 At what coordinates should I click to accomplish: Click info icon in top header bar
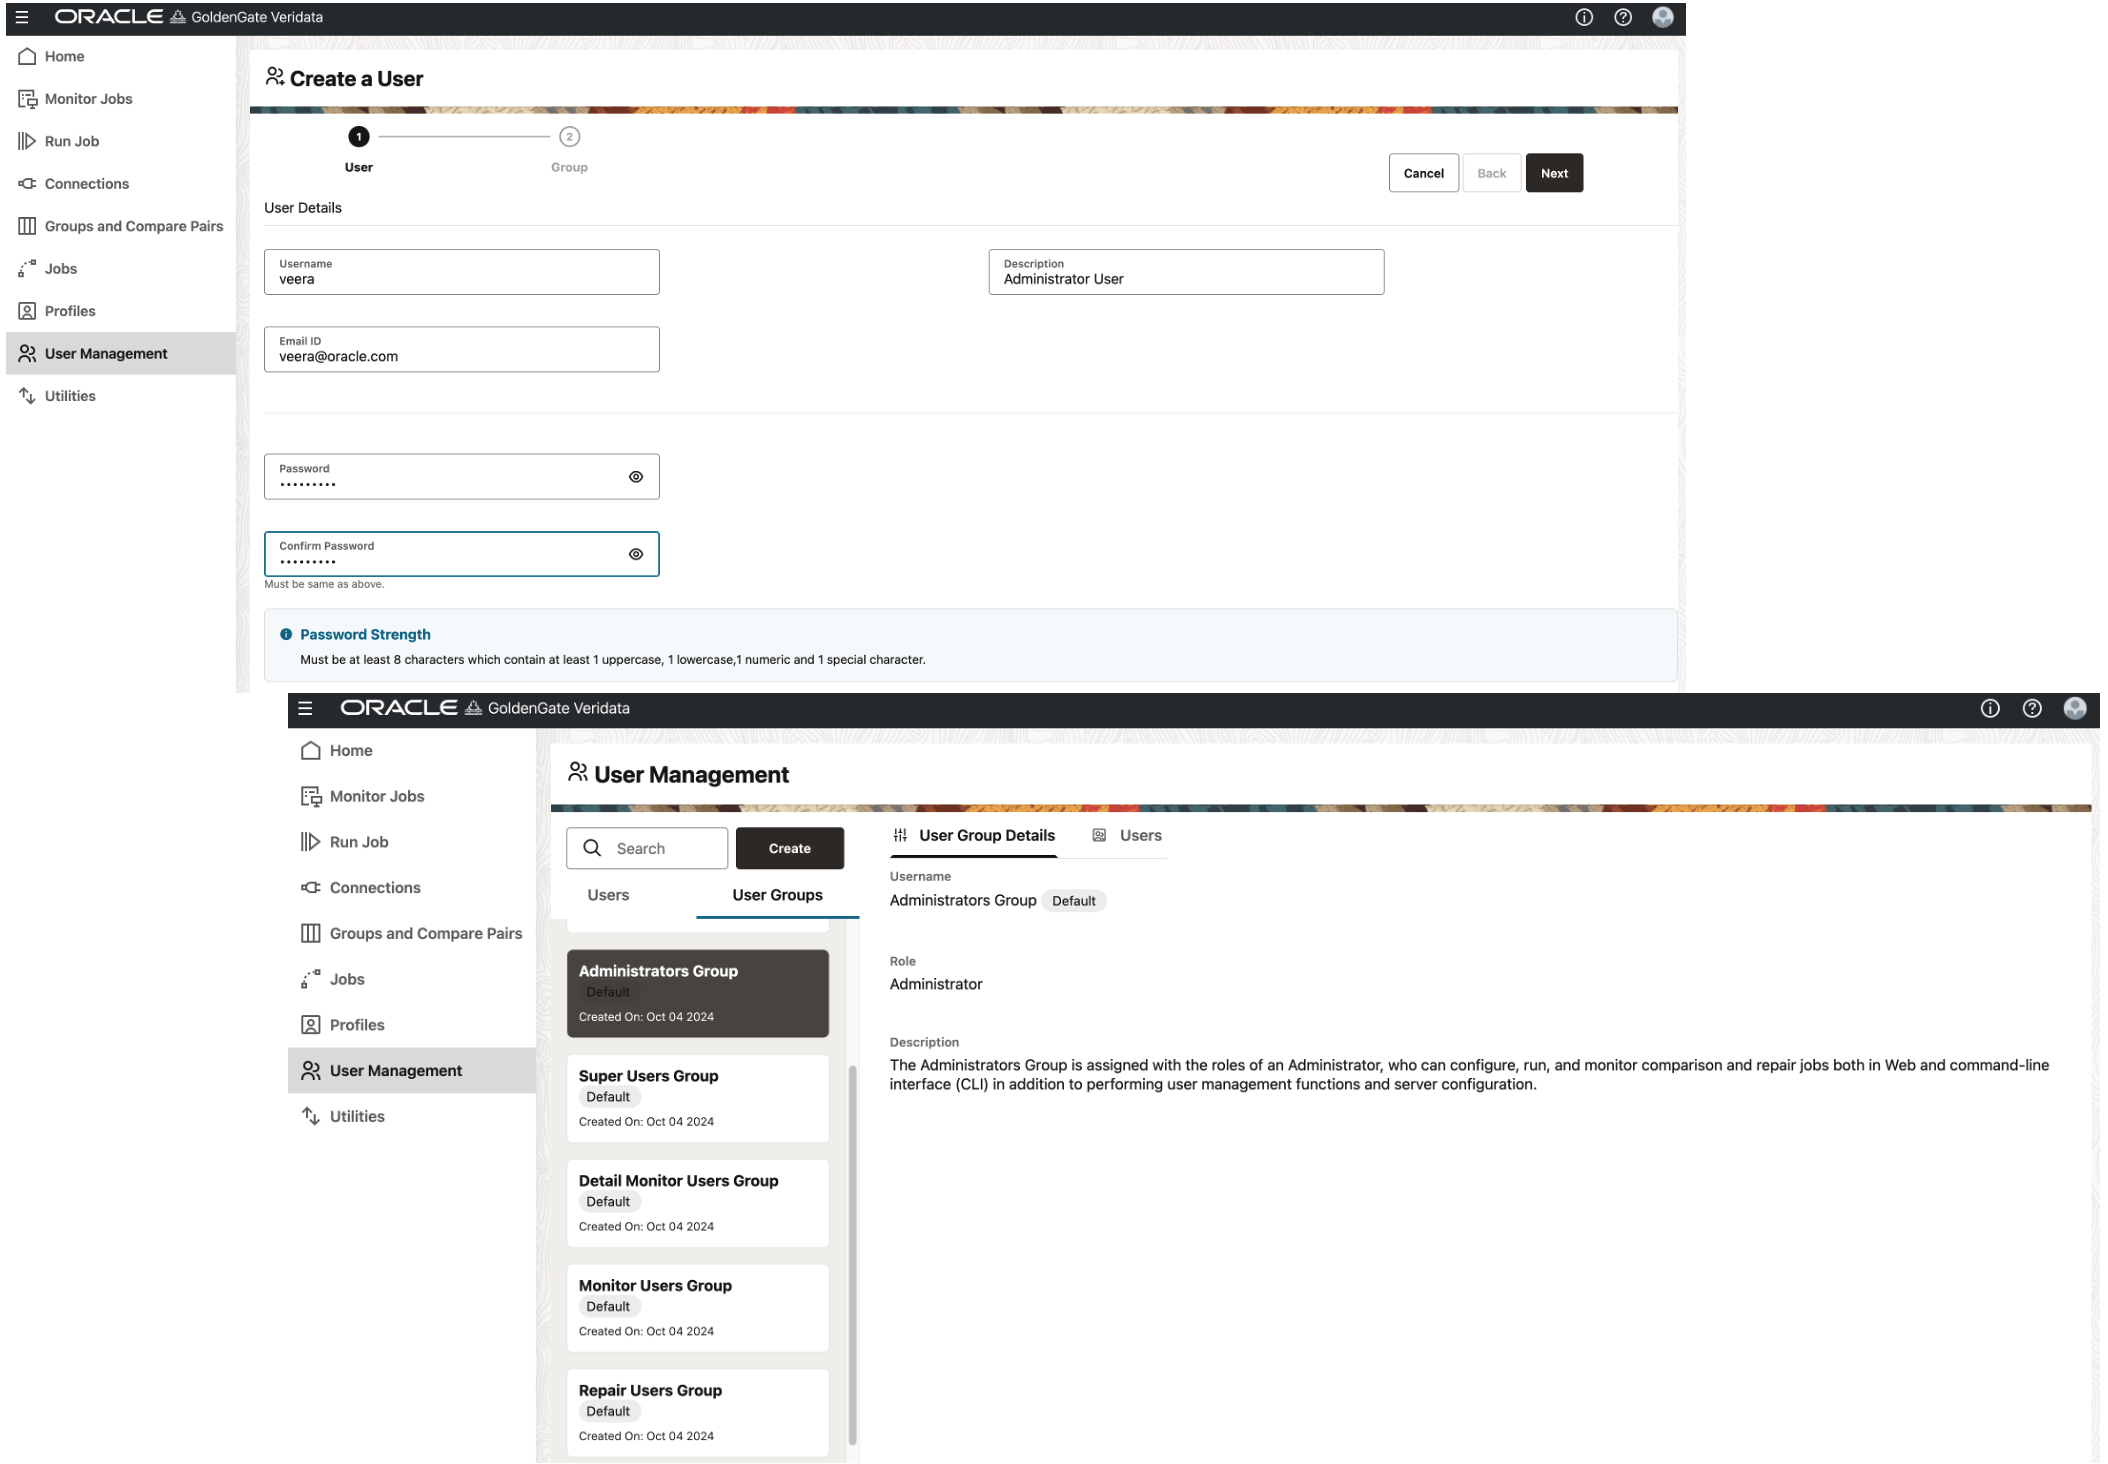pyautogui.click(x=1583, y=17)
